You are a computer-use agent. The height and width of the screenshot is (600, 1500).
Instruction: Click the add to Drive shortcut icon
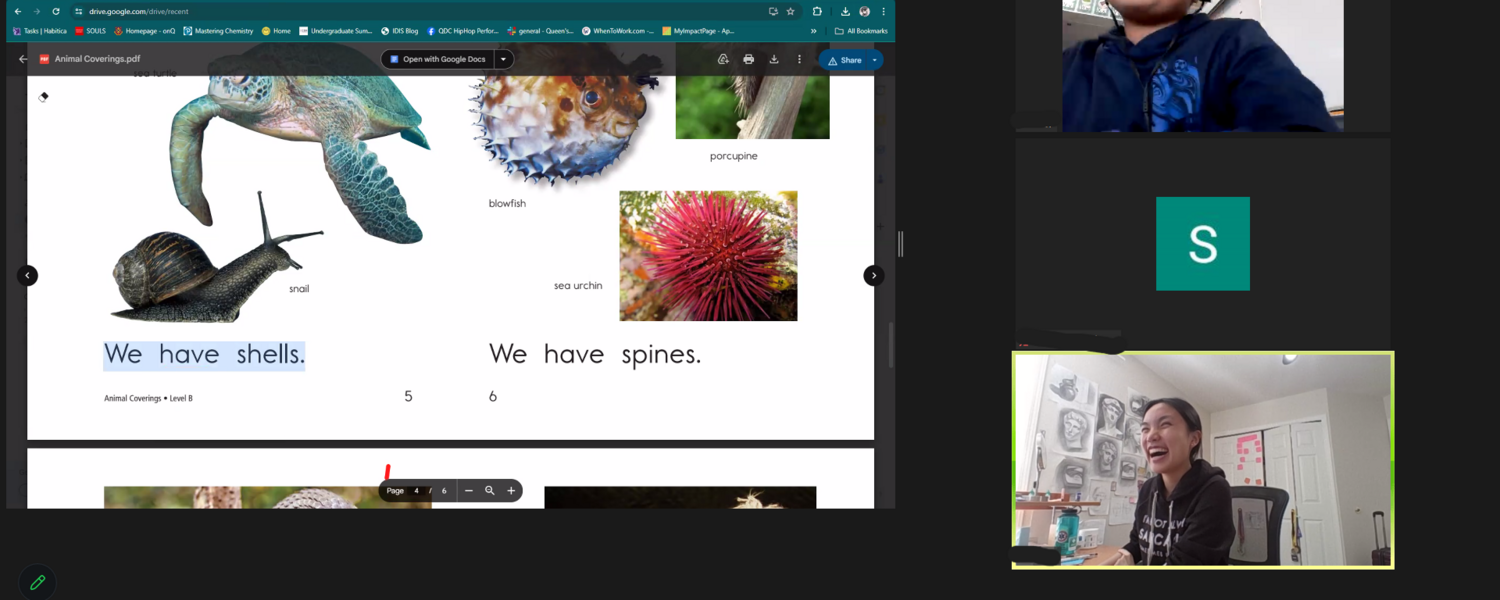pos(723,59)
